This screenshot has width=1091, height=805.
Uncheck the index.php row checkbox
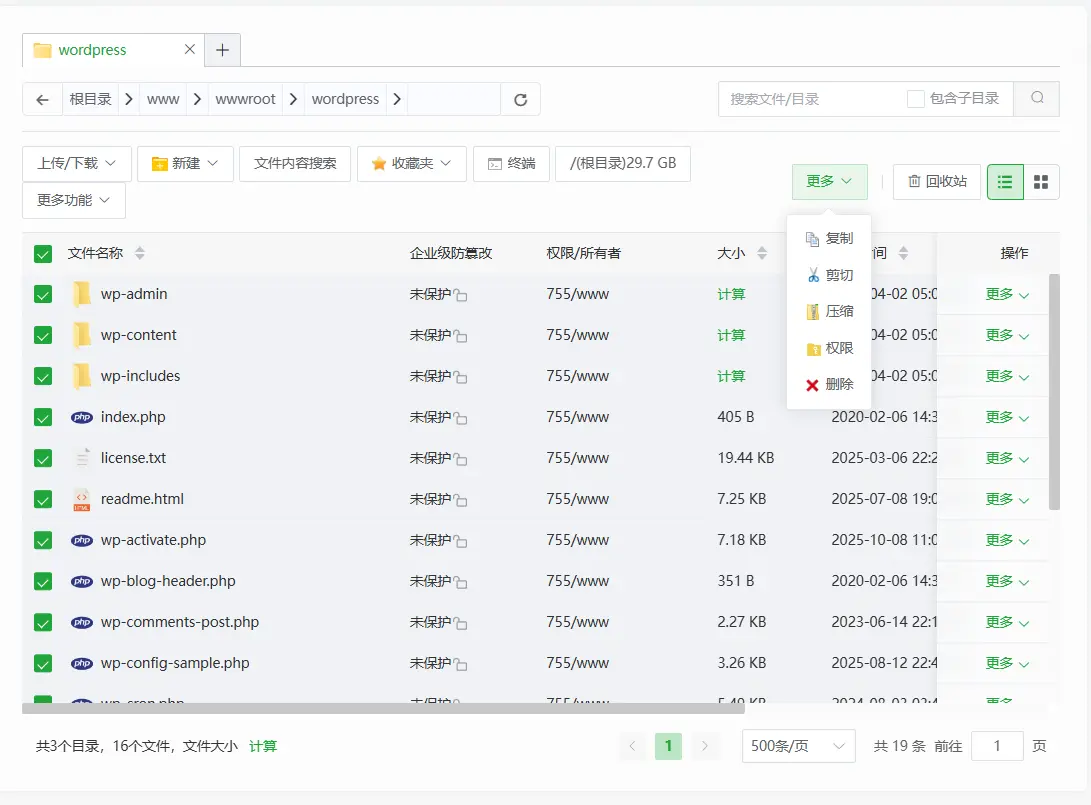tap(43, 417)
